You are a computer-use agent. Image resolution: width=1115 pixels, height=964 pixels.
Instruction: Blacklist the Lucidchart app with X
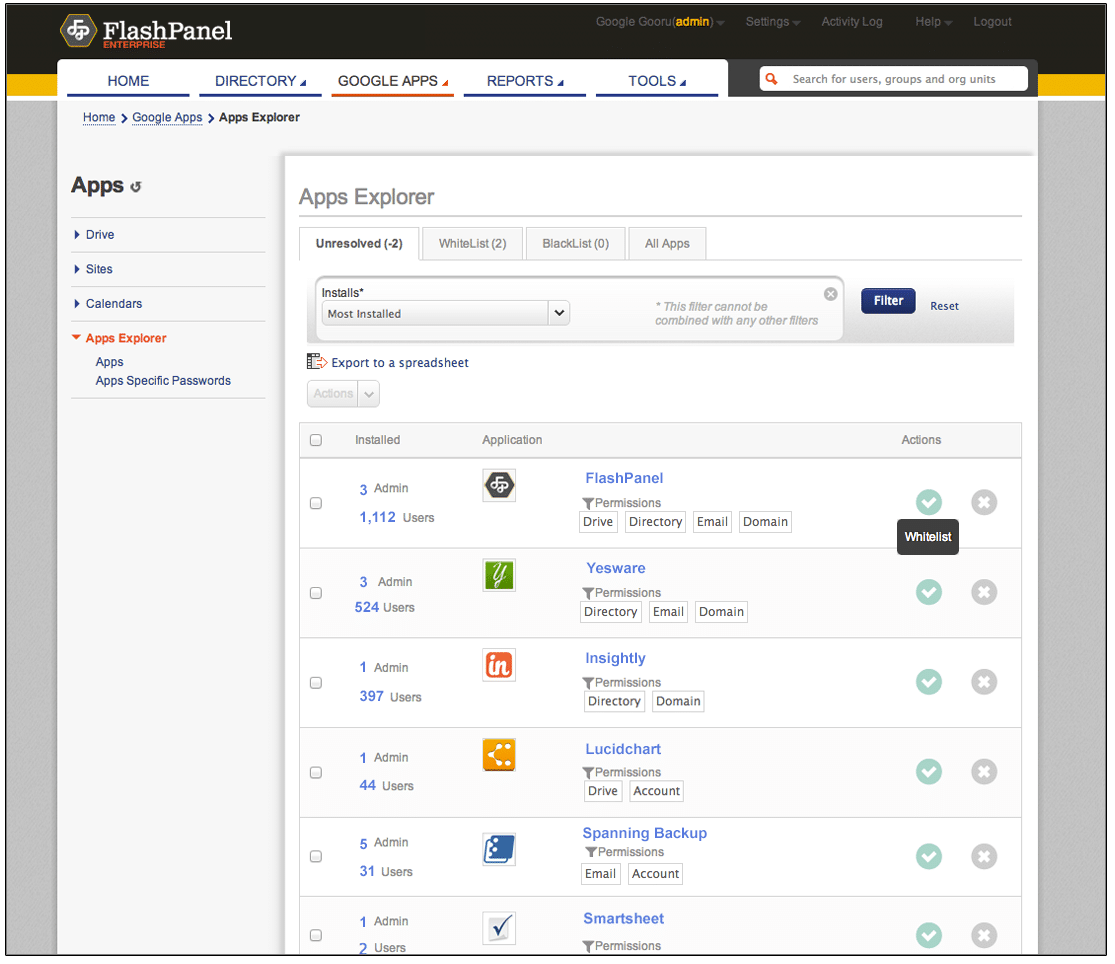click(984, 772)
